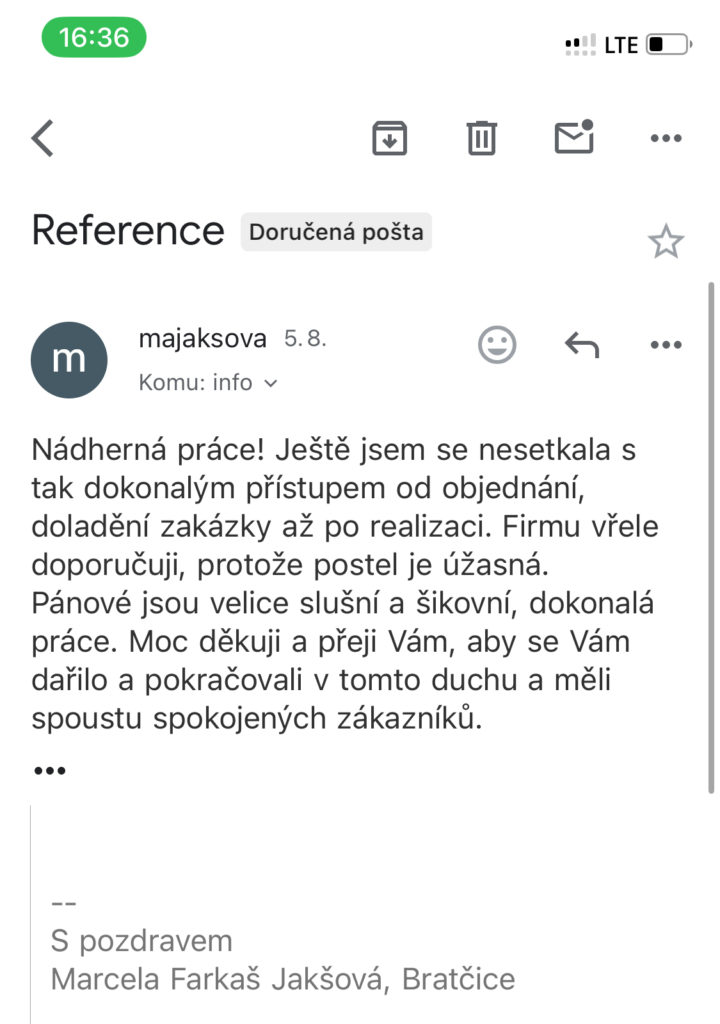Archive this email with the box icon

(389, 138)
